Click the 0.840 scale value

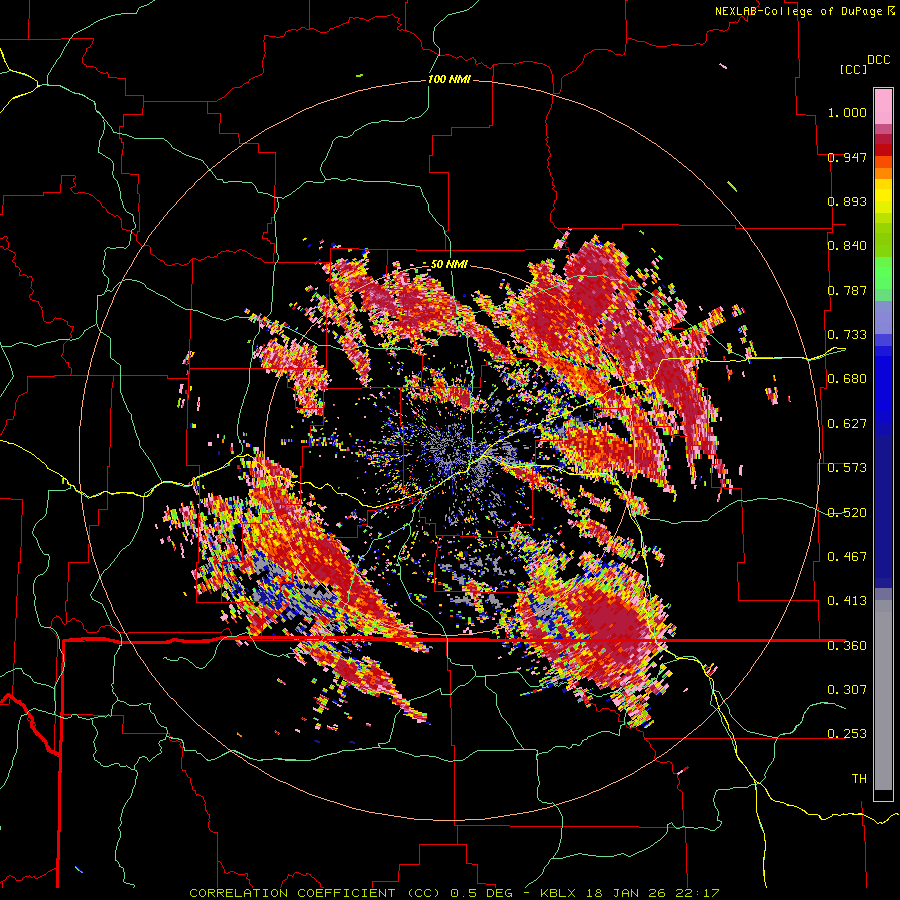click(x=847, y=246)
